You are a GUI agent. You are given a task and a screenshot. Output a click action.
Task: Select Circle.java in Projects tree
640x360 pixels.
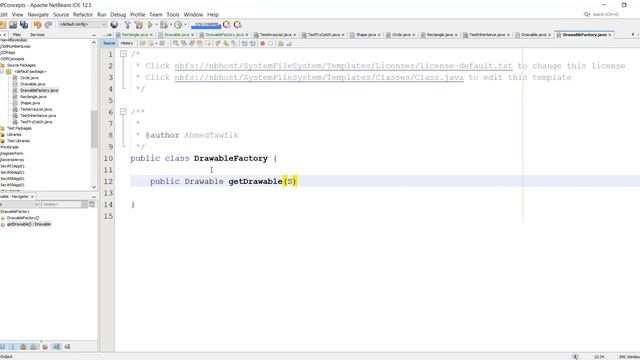[x=29, y=78]
